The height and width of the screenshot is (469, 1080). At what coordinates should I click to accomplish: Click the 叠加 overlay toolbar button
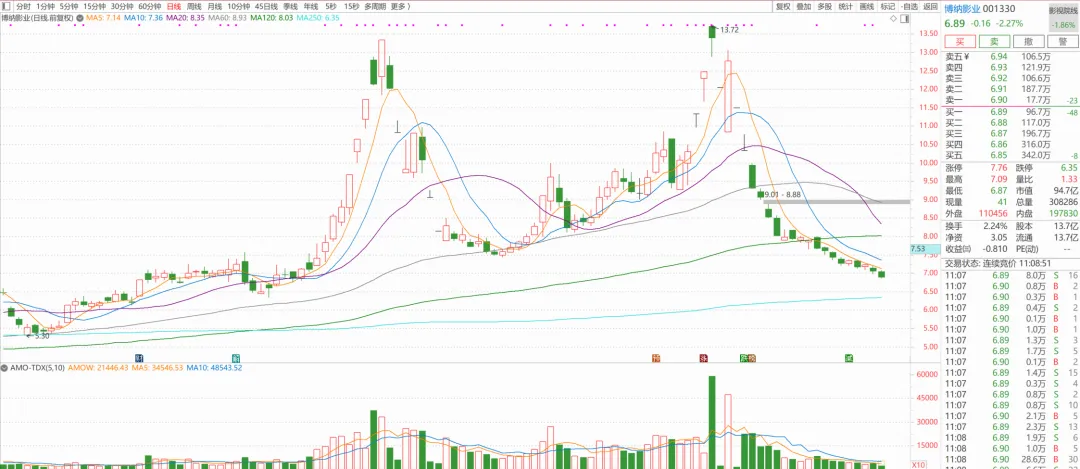[x=804, y=6]
